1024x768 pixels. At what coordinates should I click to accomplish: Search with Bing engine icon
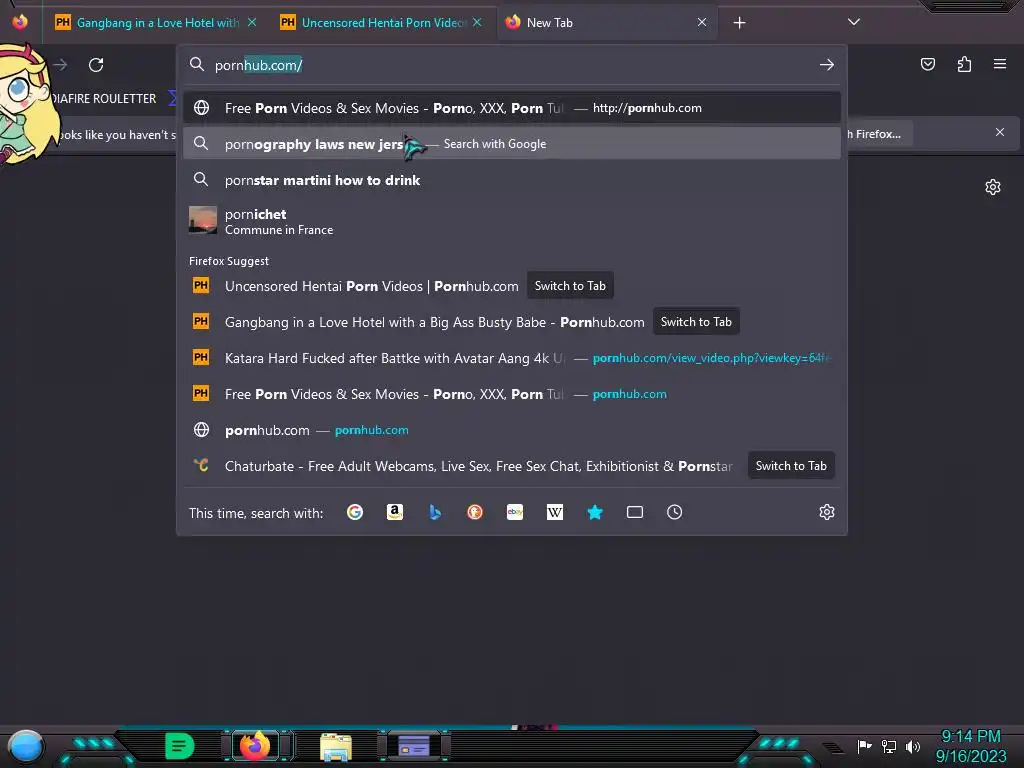coord(435,512)
